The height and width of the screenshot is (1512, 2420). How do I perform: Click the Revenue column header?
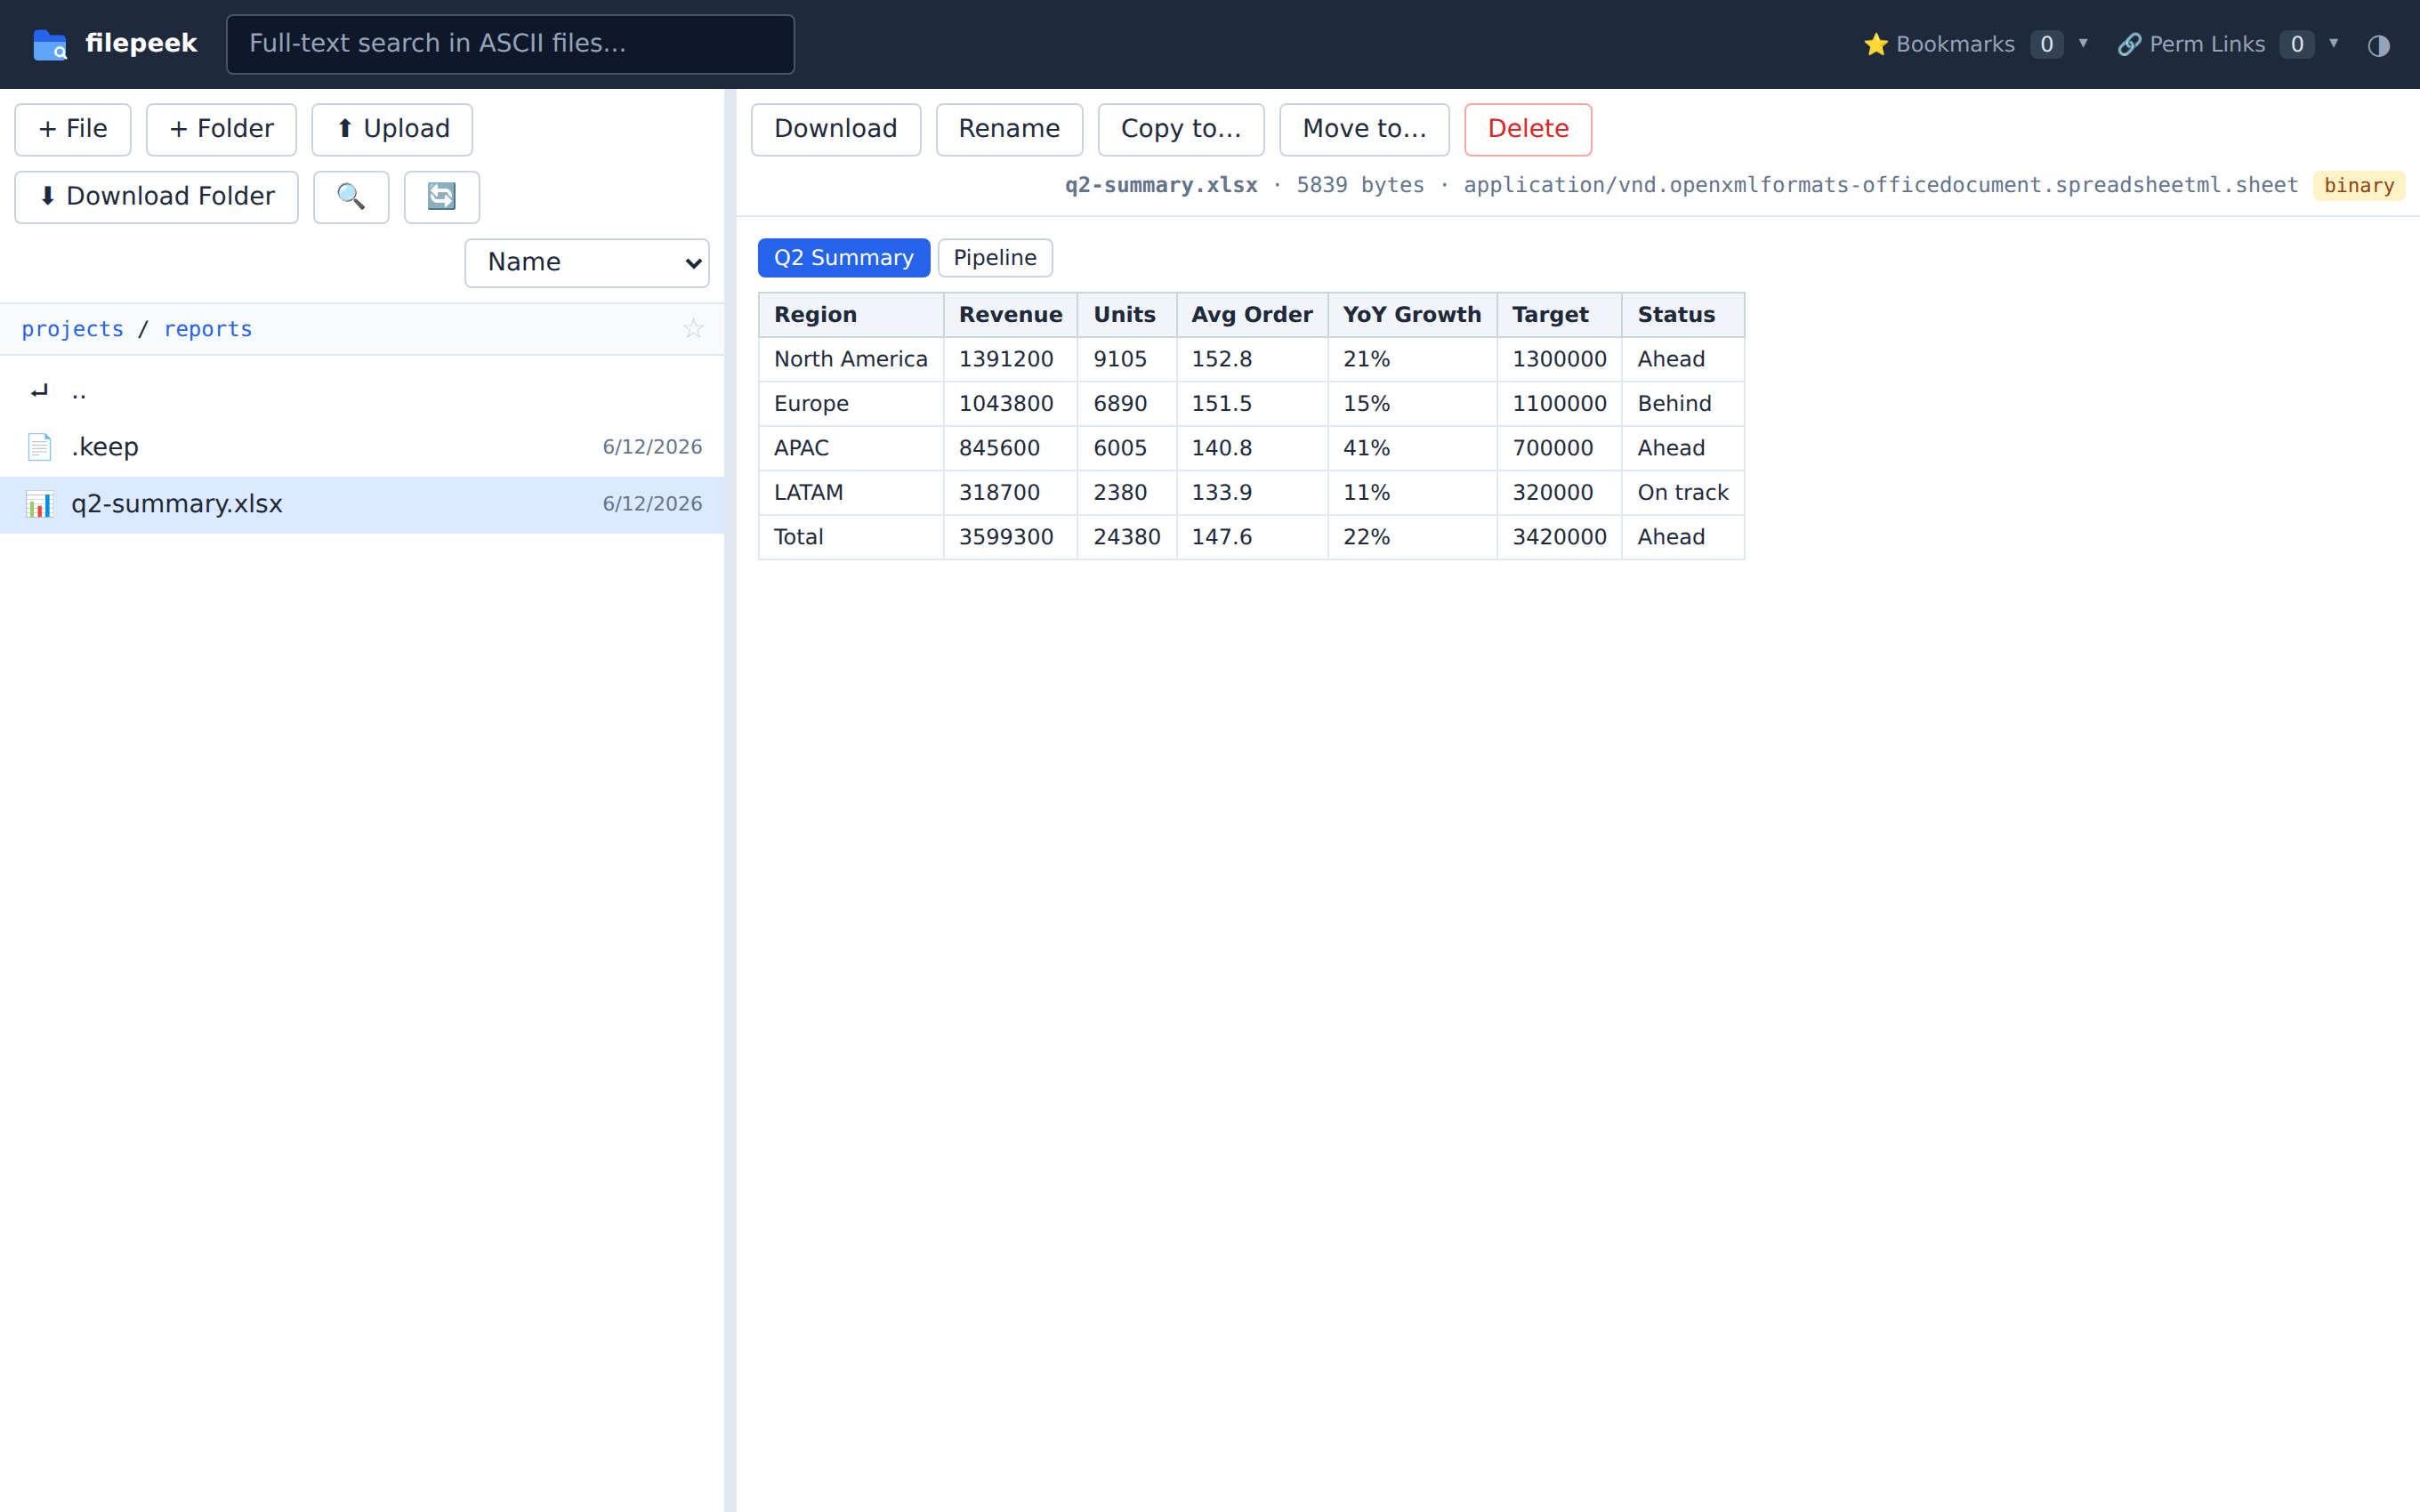(x=1010, y=315)
